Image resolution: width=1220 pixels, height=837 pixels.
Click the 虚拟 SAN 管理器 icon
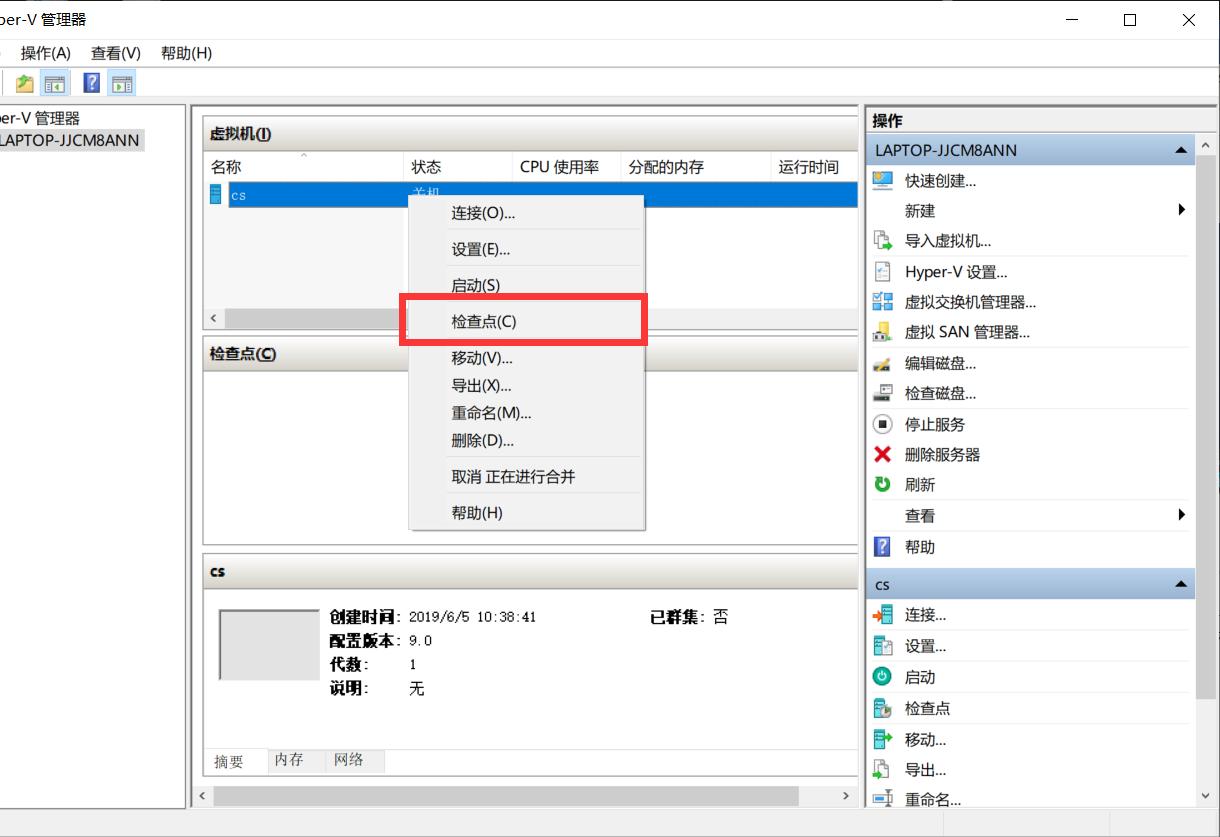(882, 332)
